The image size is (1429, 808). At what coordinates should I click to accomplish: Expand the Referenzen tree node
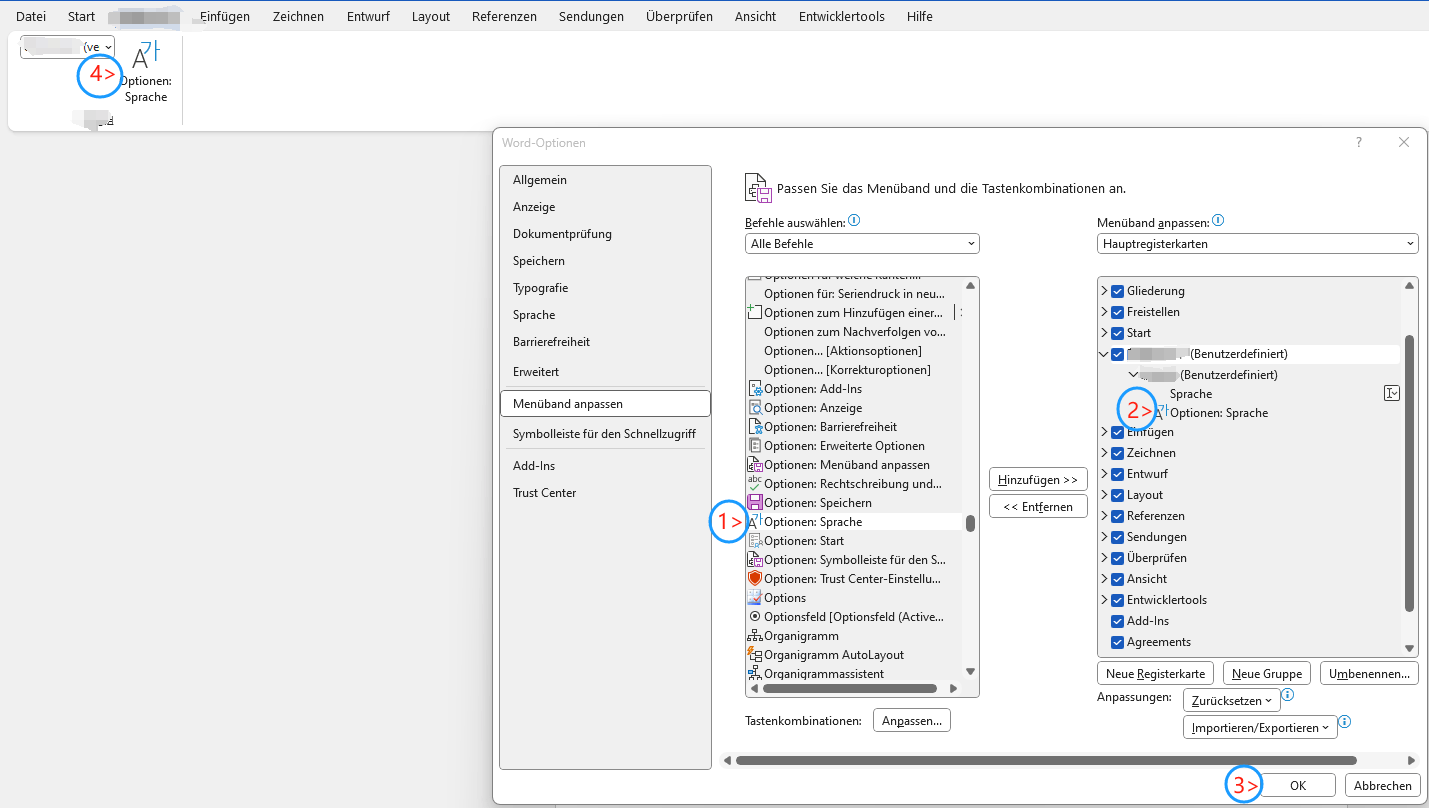[1104, 516]
